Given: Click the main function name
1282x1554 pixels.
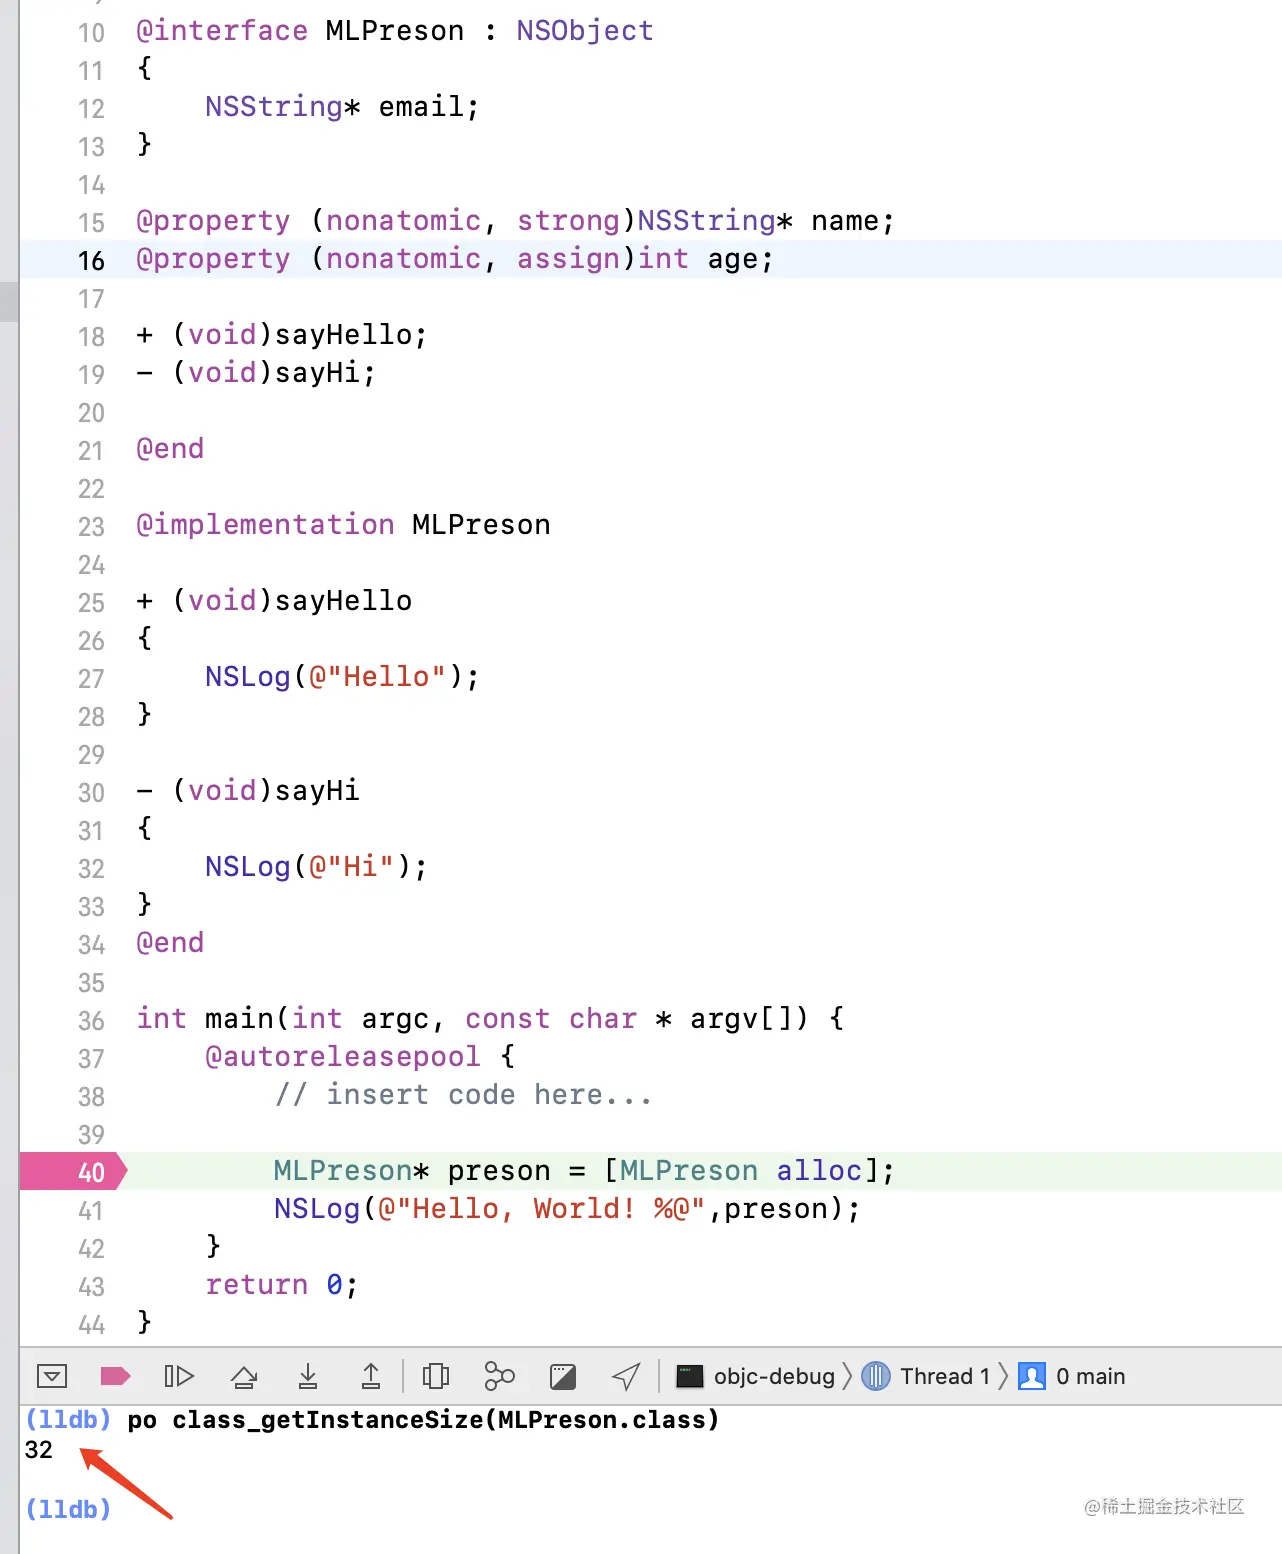Looking at the screenshot, I should (x=239, y=1018).
